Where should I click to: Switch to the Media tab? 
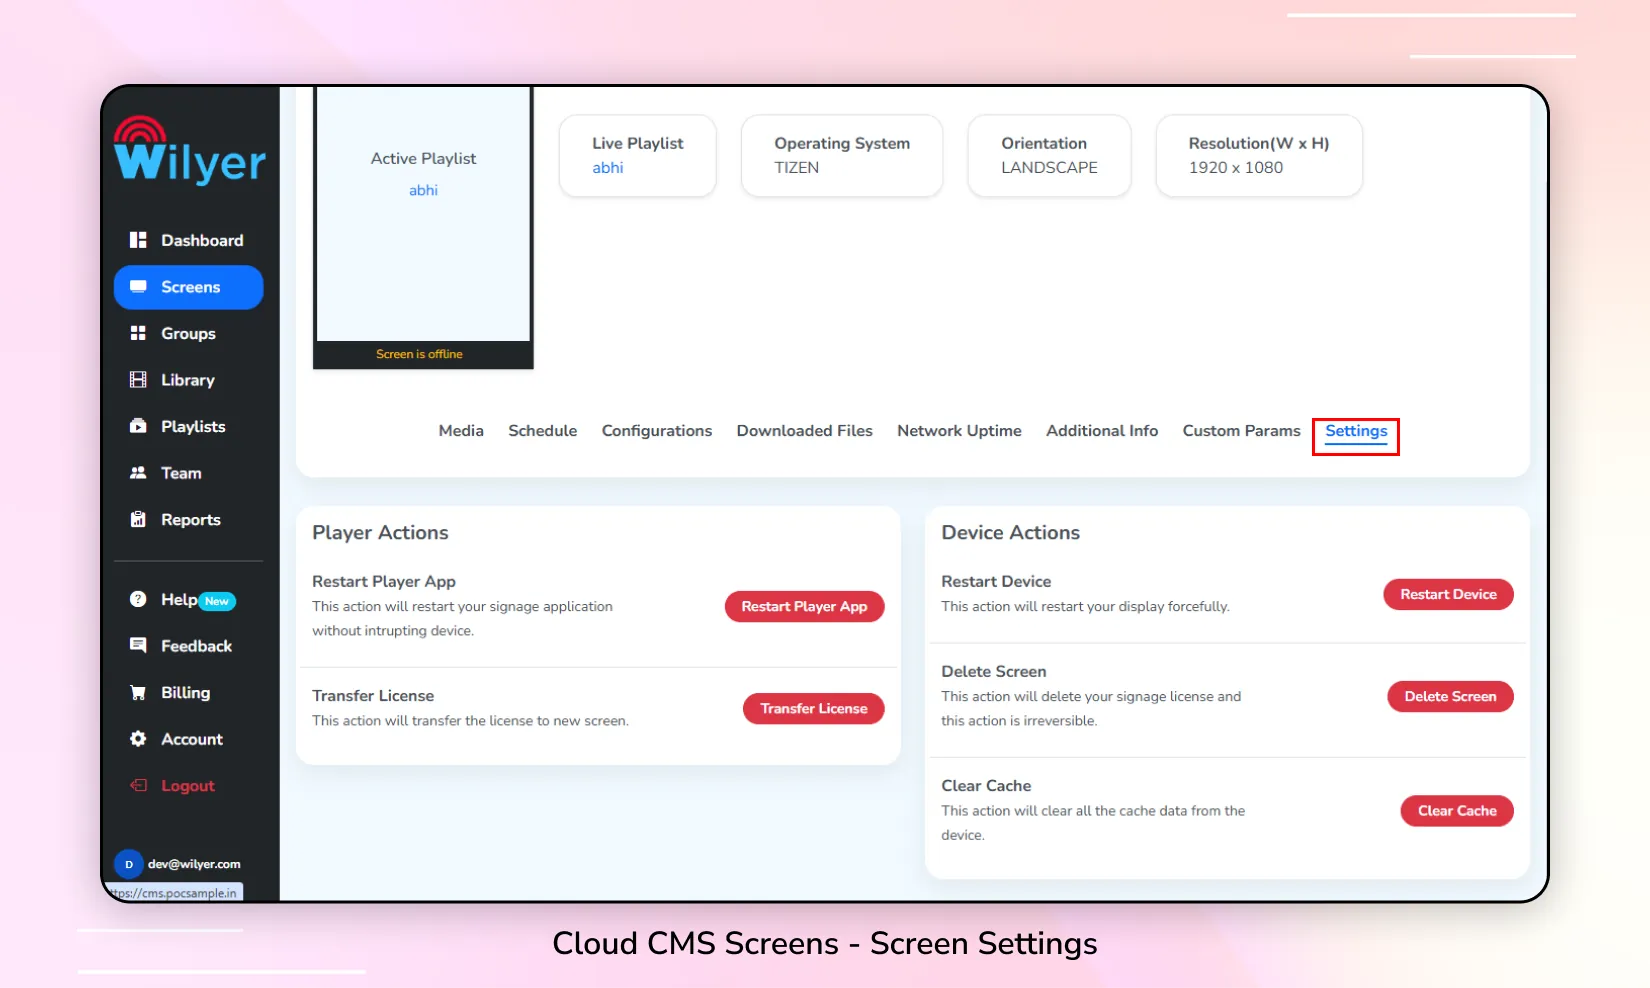click(x=461, y=430)
